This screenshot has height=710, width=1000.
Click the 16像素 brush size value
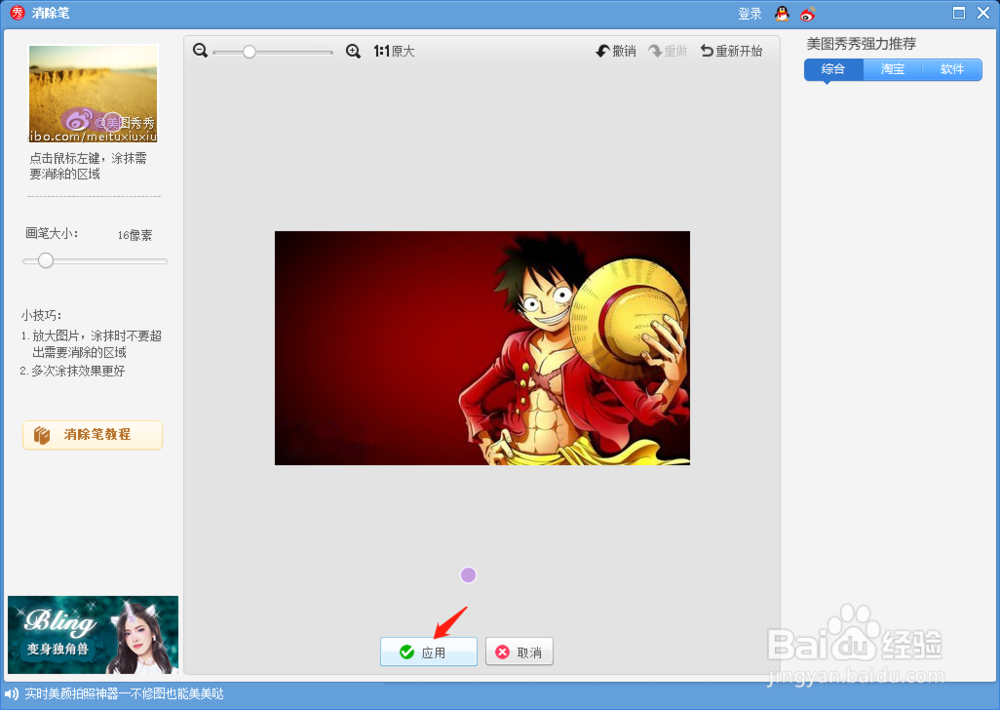coord(135,235)
